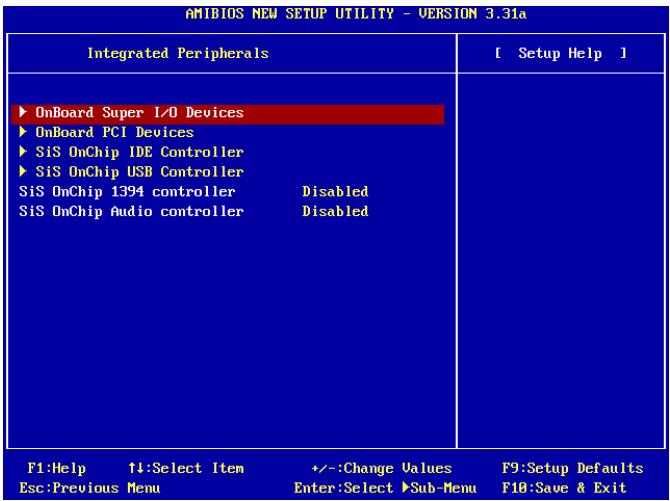Viewport: 670px width, 501px height.
Task: Select the SiS OnChip Audio controller label
Action: point(131,211)
